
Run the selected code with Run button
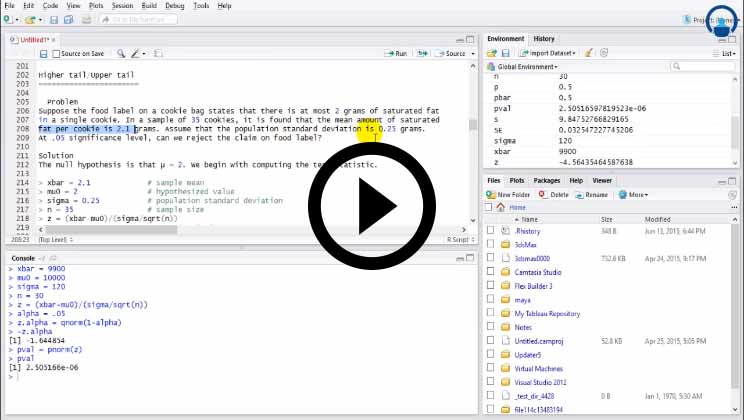coord(396,53)
